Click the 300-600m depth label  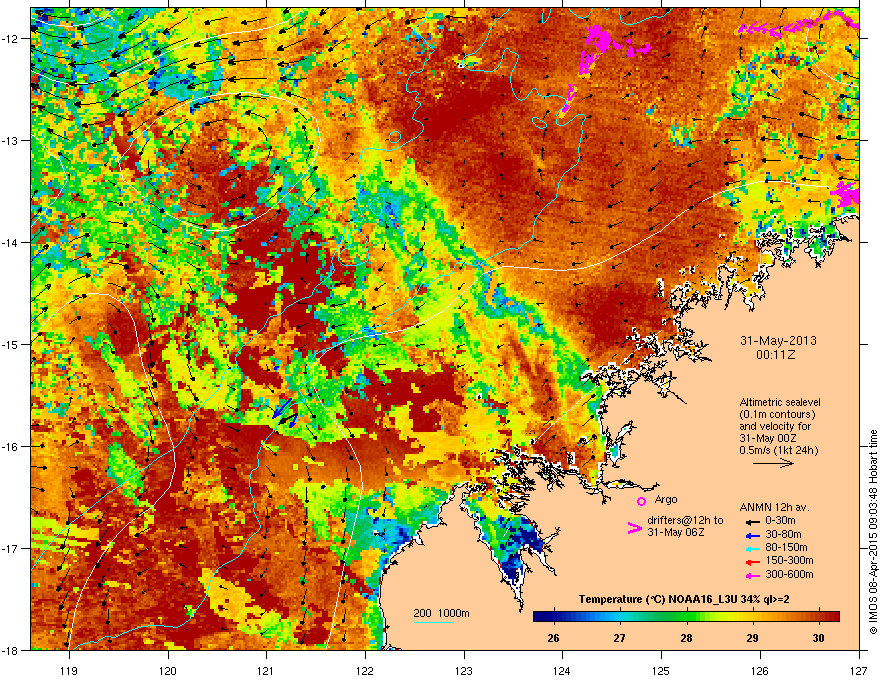789,574
